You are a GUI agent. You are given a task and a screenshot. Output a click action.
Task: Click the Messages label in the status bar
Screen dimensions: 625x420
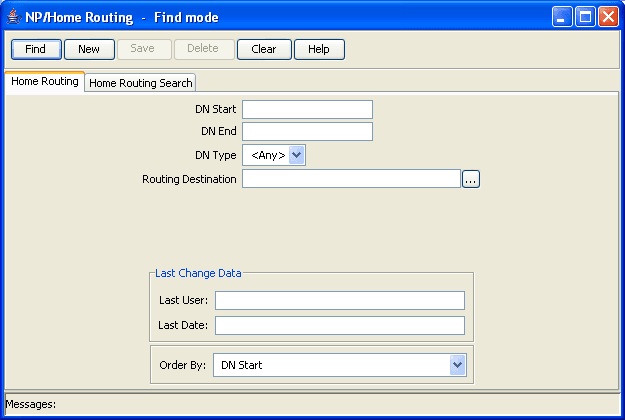pyautogui.click(x=31, y=404)
